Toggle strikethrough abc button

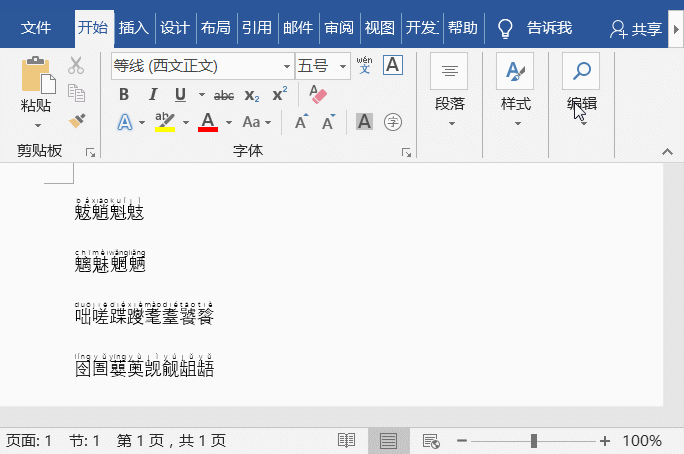click(224, 95)
